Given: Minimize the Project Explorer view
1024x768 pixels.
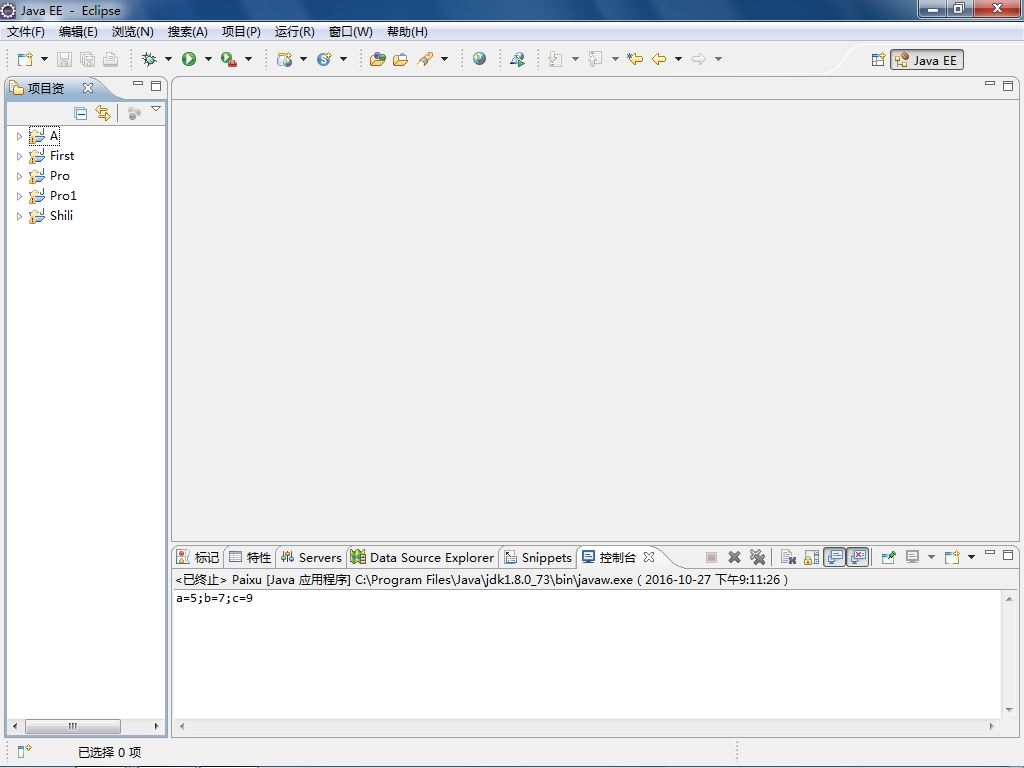Looking at the screenshot, I should (x=138, y=84).
